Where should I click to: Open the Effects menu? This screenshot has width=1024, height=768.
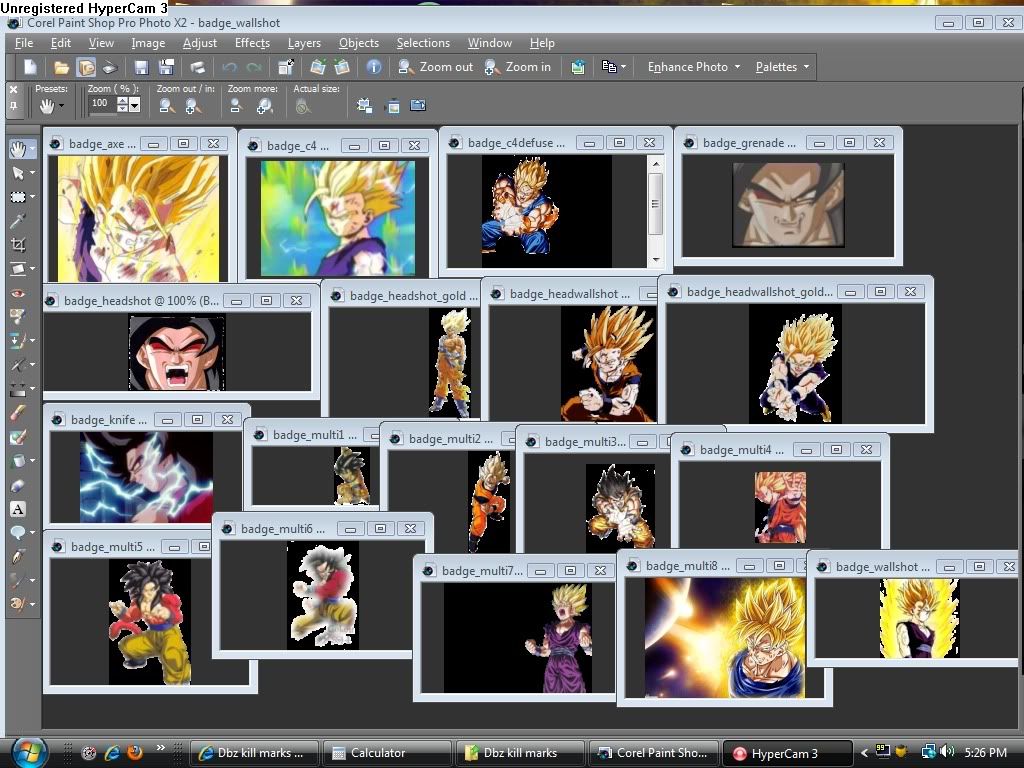coord(252,43)
